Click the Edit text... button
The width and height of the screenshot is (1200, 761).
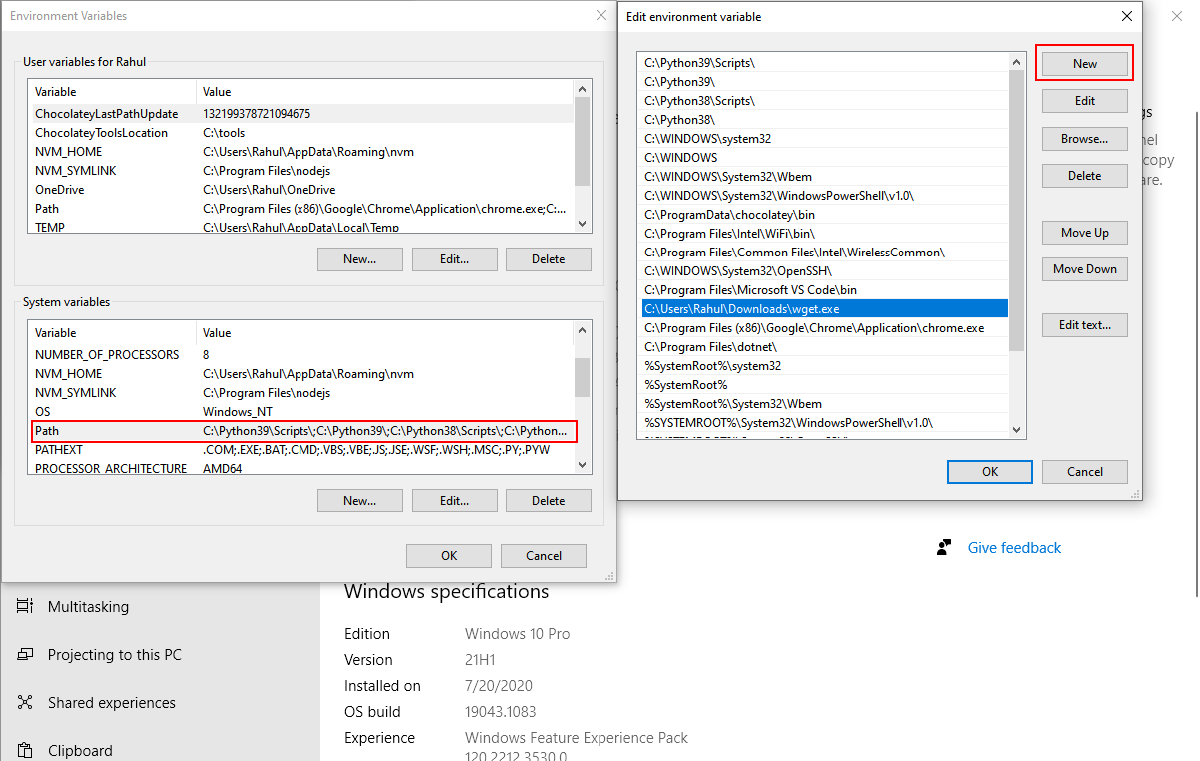point(1084,325)
